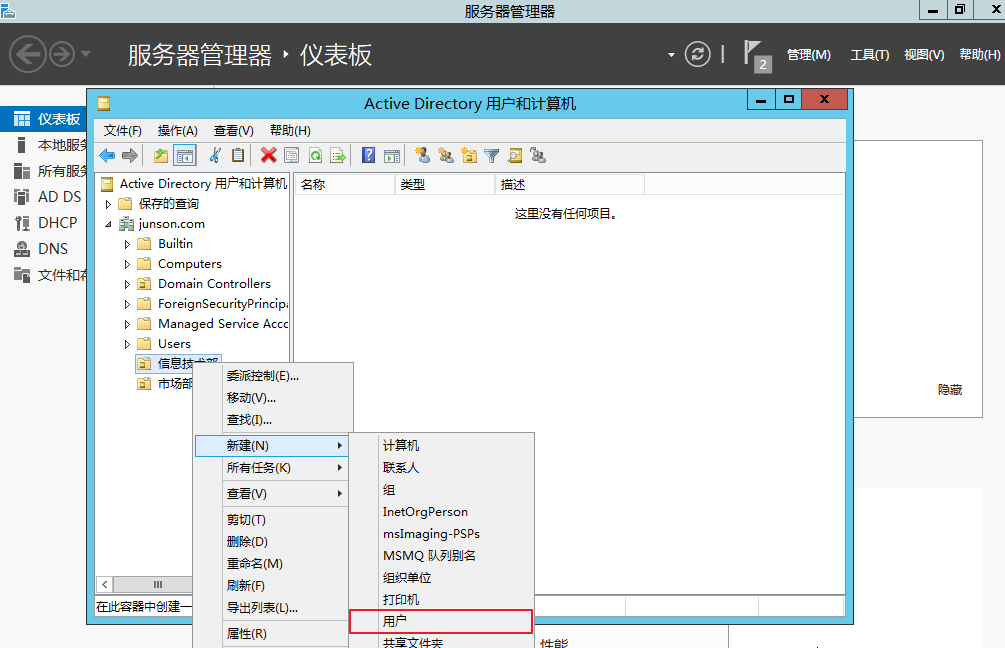Image resolution: width=1005 pixels, height=648 pixels.
Task: Open the Properties toolbar icon
Action: tap(292, 155)
